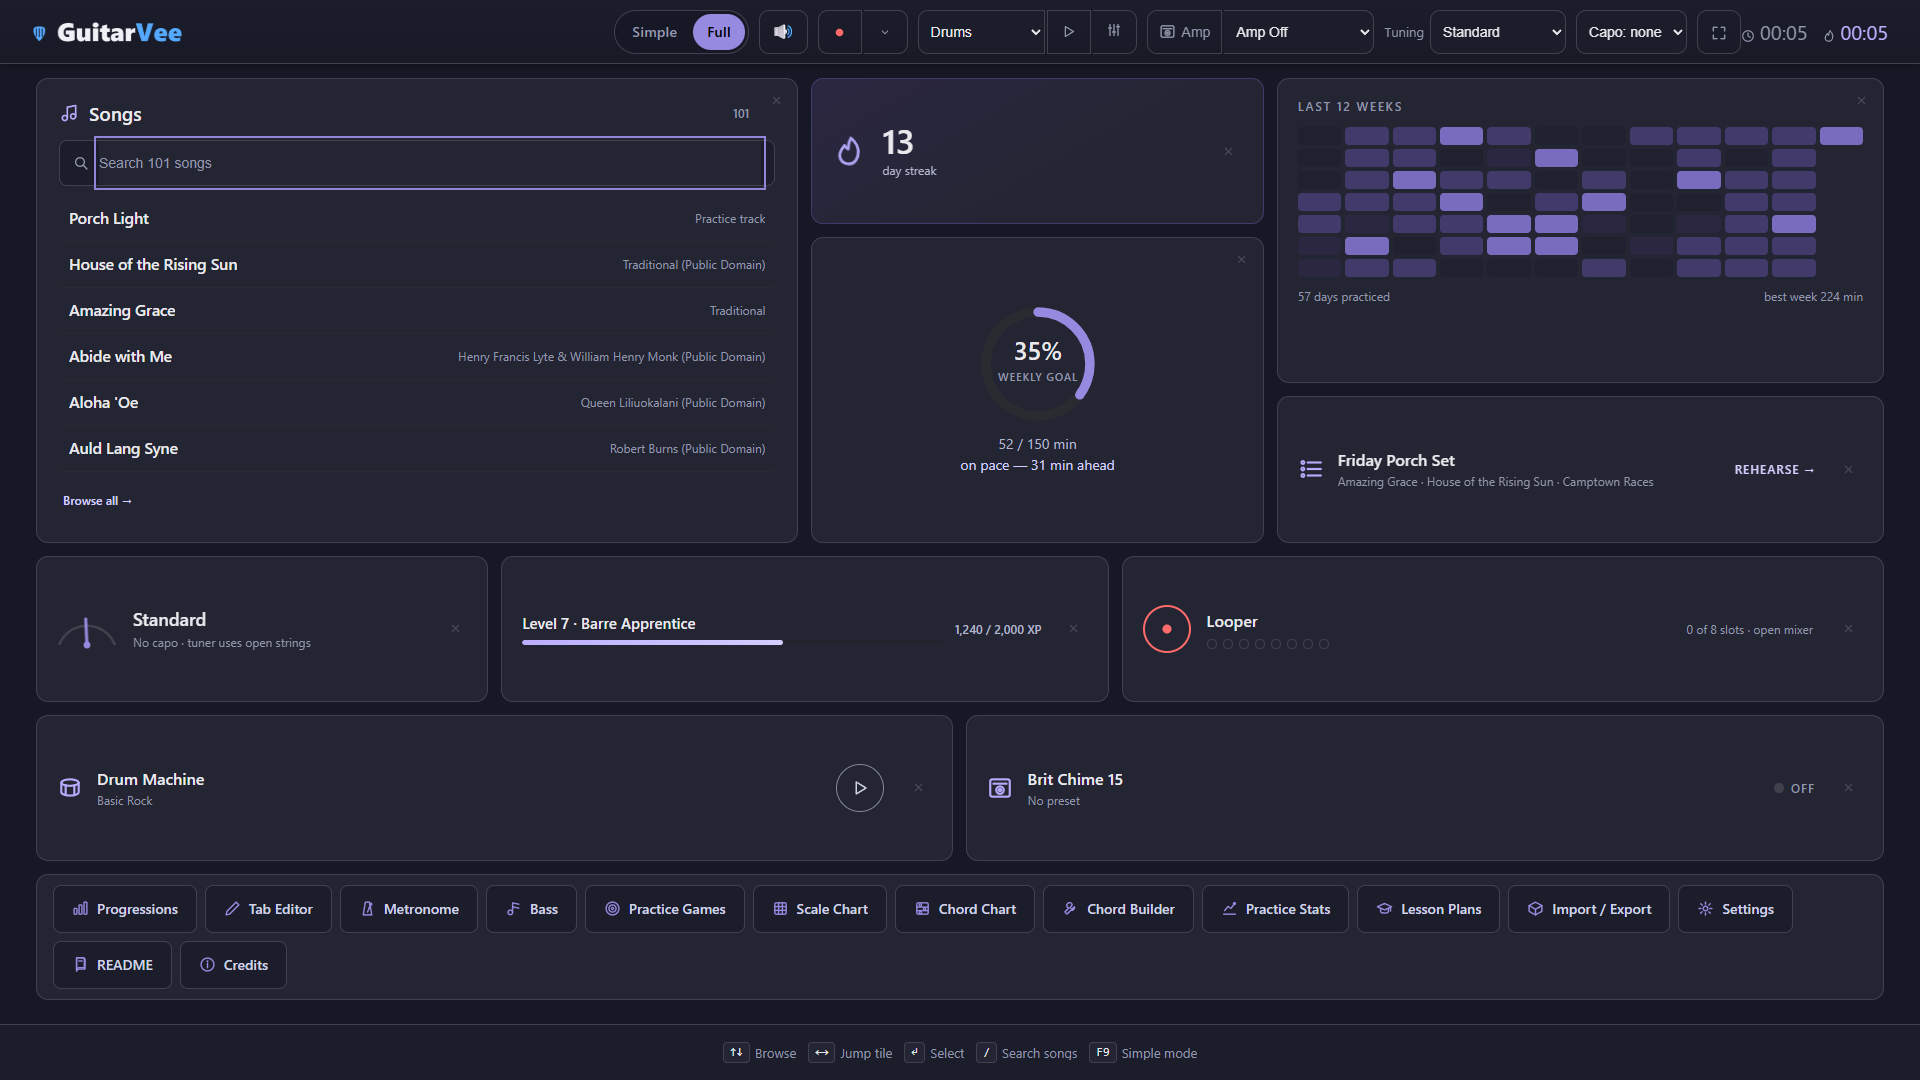Image resolution: width=1920 pixels, height=1080 pixels.
Task: Click the flame streak timer 00:05
Action: coord(1856,33)
